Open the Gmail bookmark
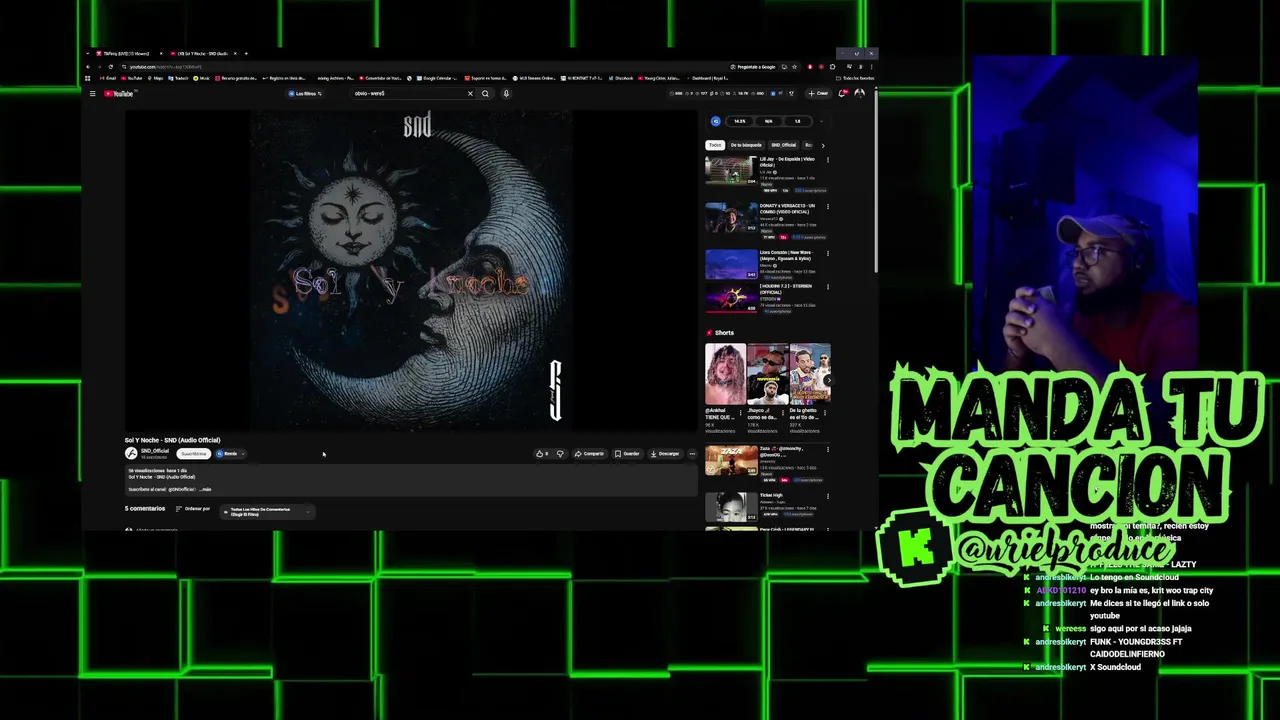The image size is (1280, 720). [x=108, y=78]
